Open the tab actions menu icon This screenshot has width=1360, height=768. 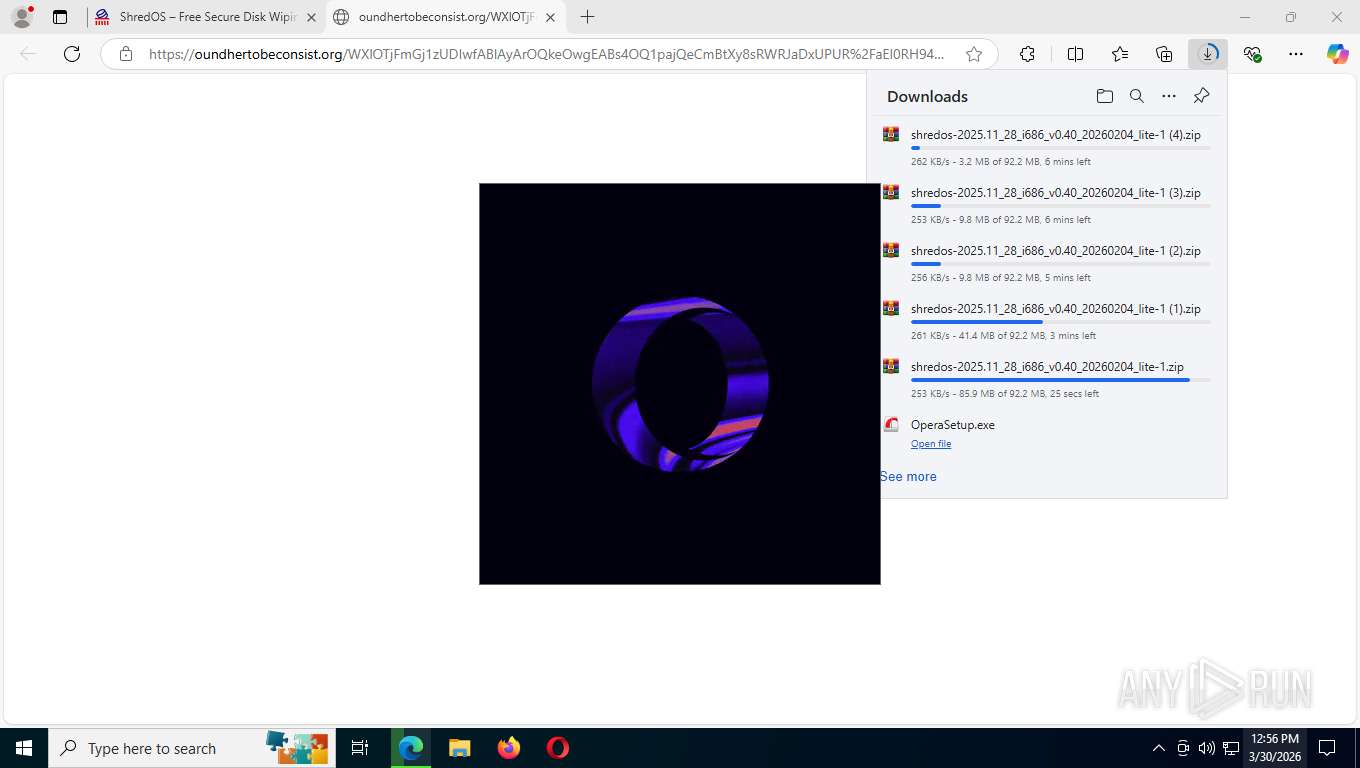click(x=60, y=17)
